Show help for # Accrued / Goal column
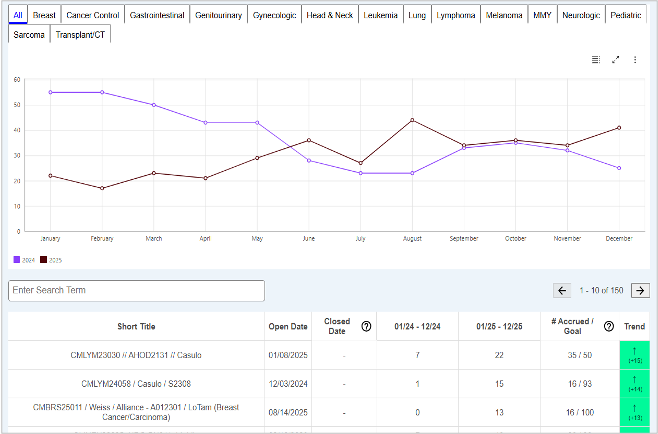Viewport: 658px width, 434px height. [608, 326]
